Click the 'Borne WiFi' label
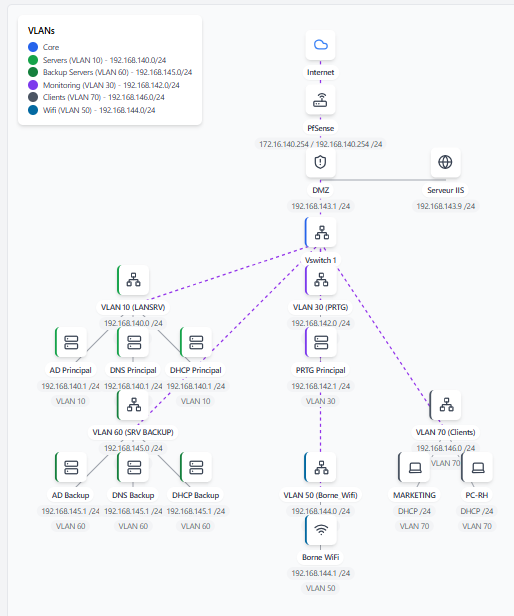 [321, 557]
